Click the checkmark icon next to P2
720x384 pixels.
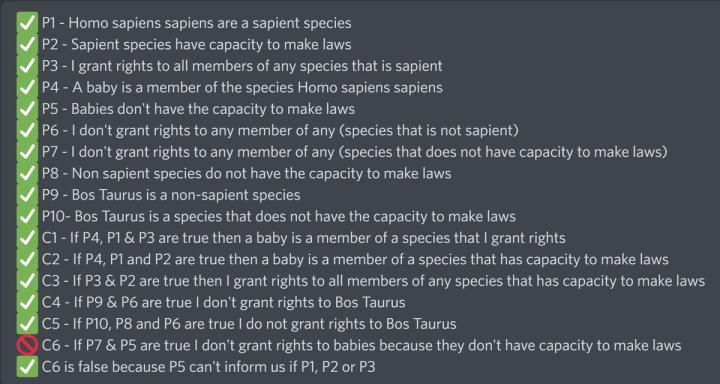(x=27, y=45)
